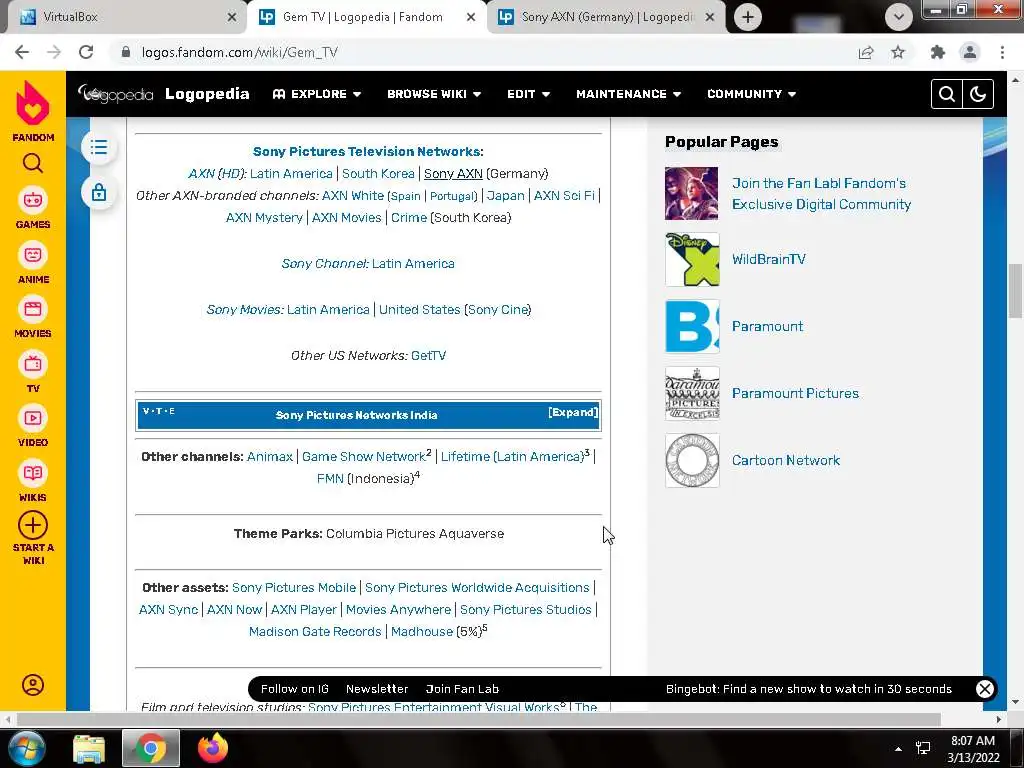
Task: Click Start a Wiki plus icon
Action: tap(33, 525)
